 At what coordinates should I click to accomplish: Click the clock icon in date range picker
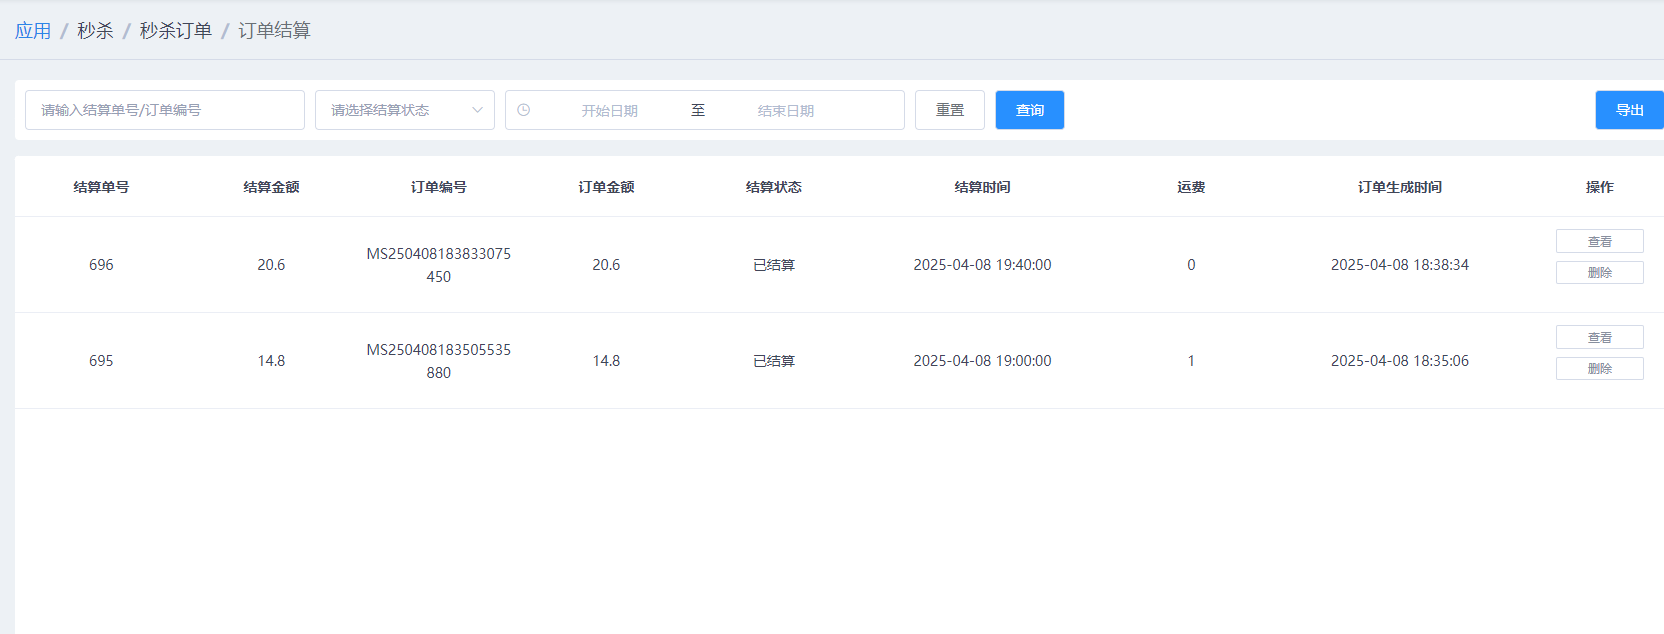523,110
